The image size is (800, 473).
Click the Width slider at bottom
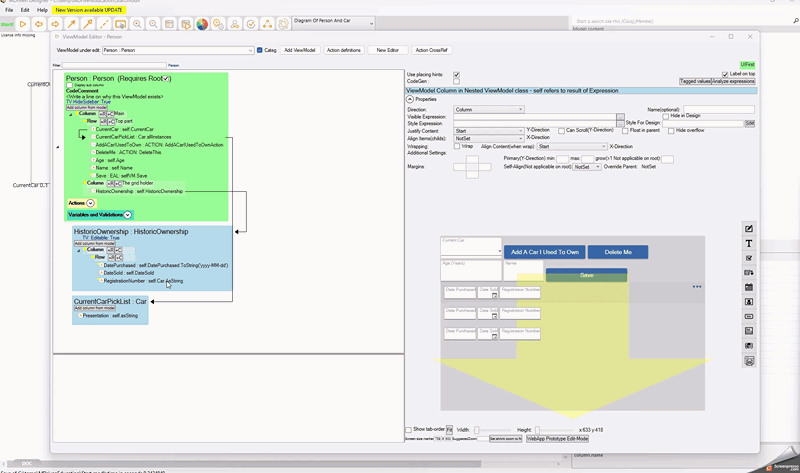click(x=490, y=429)
